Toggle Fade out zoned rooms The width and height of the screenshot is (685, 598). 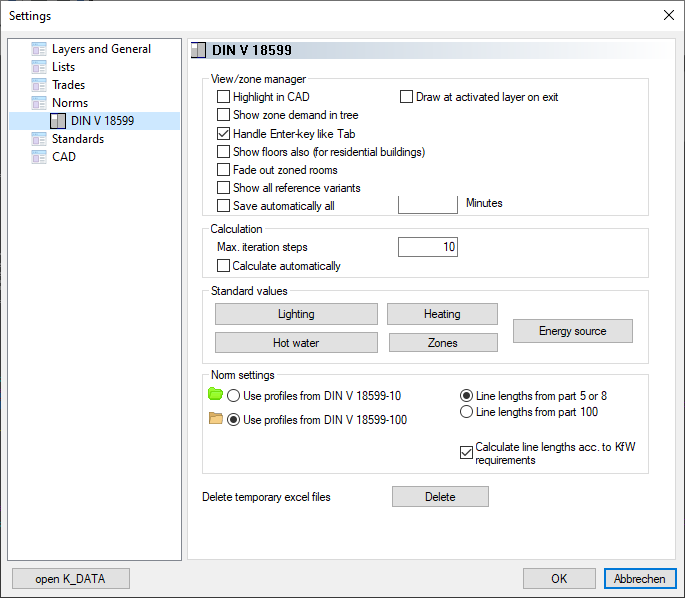tap(223, 169)
